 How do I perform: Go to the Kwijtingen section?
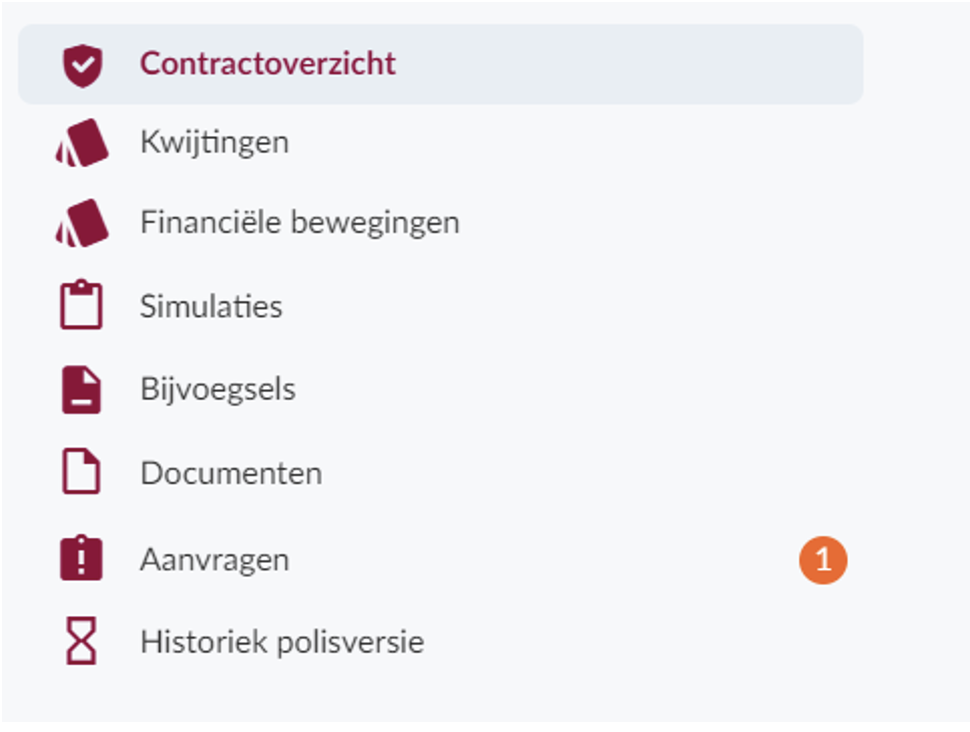[x=440, y=143]
